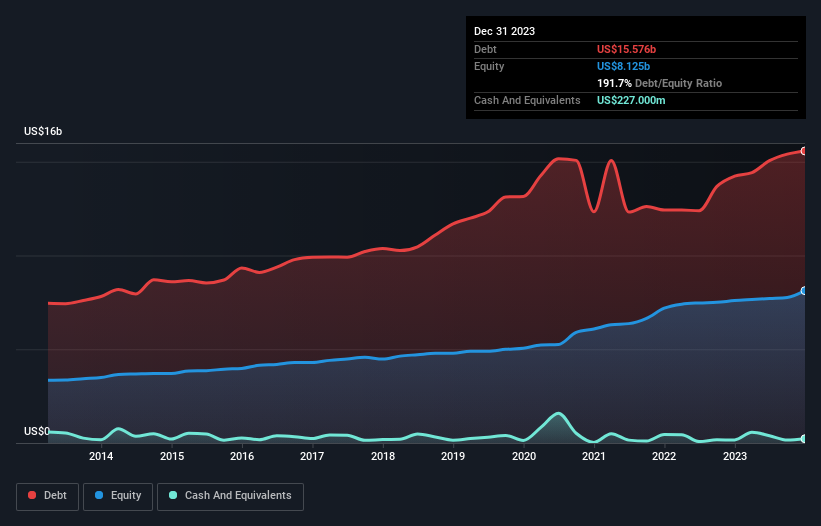821x526 pixels.
Task: Select the Cash endpoint marker on chart
Action: pyautogui.click(x=804, y=439)
